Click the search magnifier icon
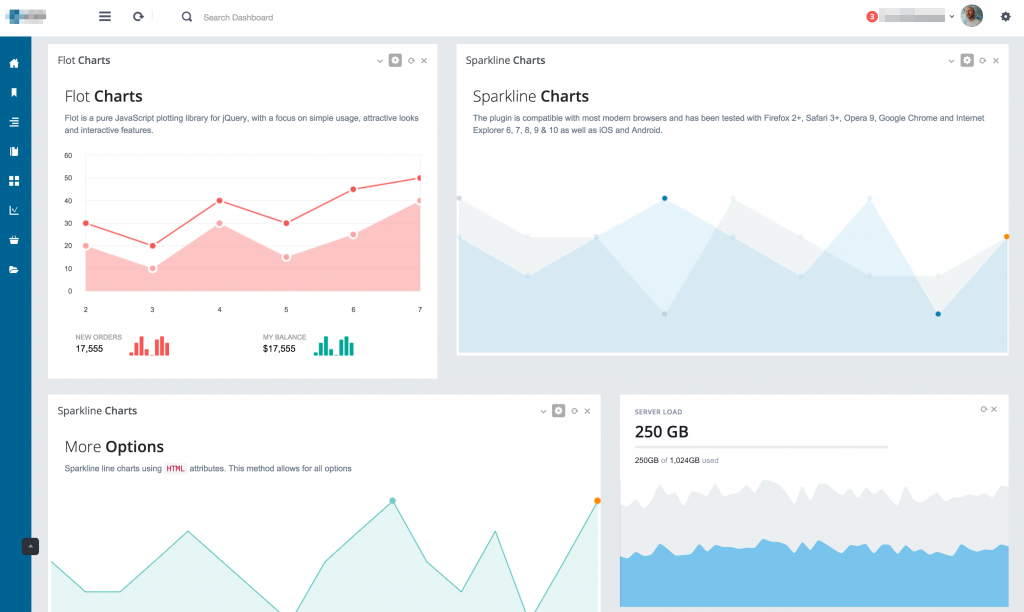This screenshot has width=1024, height=612. coord(187,17)
